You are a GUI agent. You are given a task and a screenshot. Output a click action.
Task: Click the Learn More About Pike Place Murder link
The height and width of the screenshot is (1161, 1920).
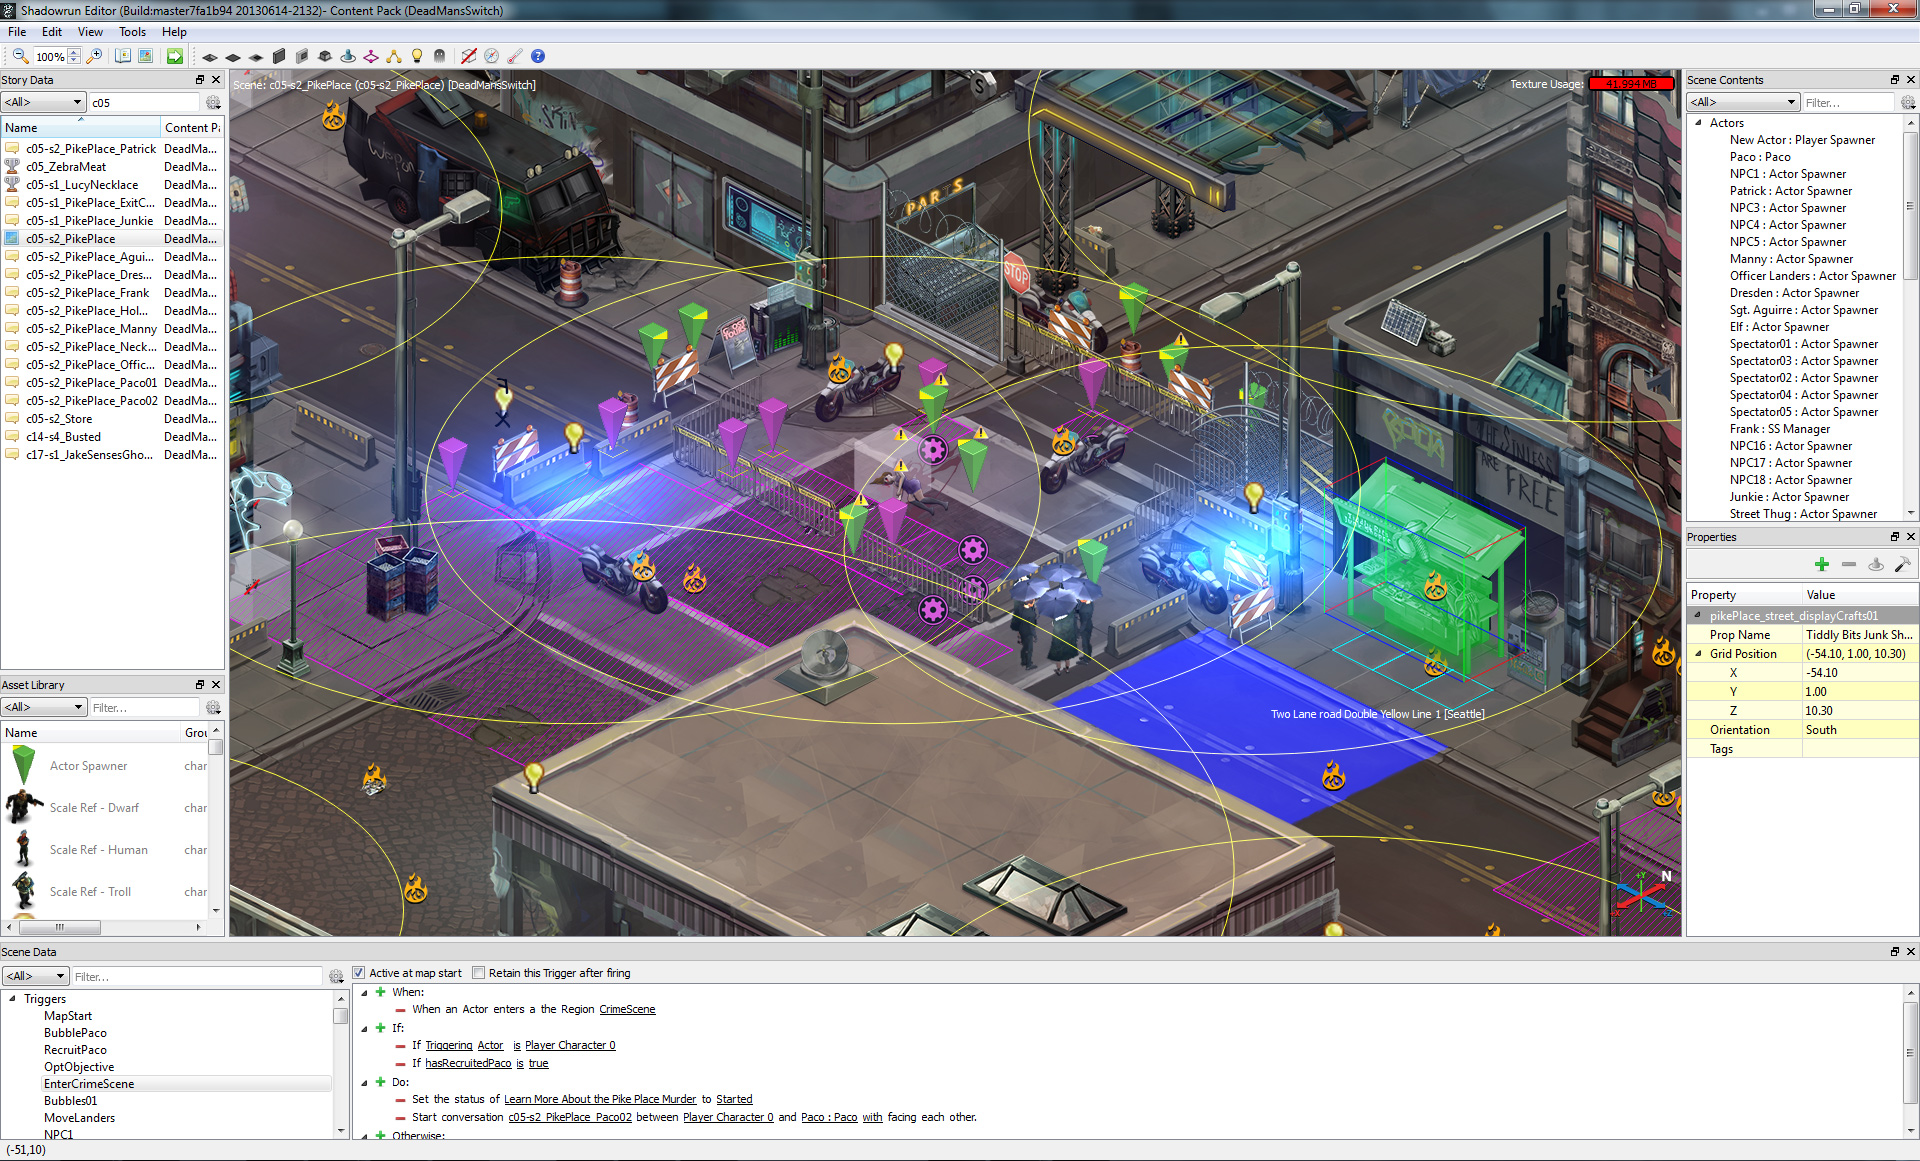[x=599, y=1100]
